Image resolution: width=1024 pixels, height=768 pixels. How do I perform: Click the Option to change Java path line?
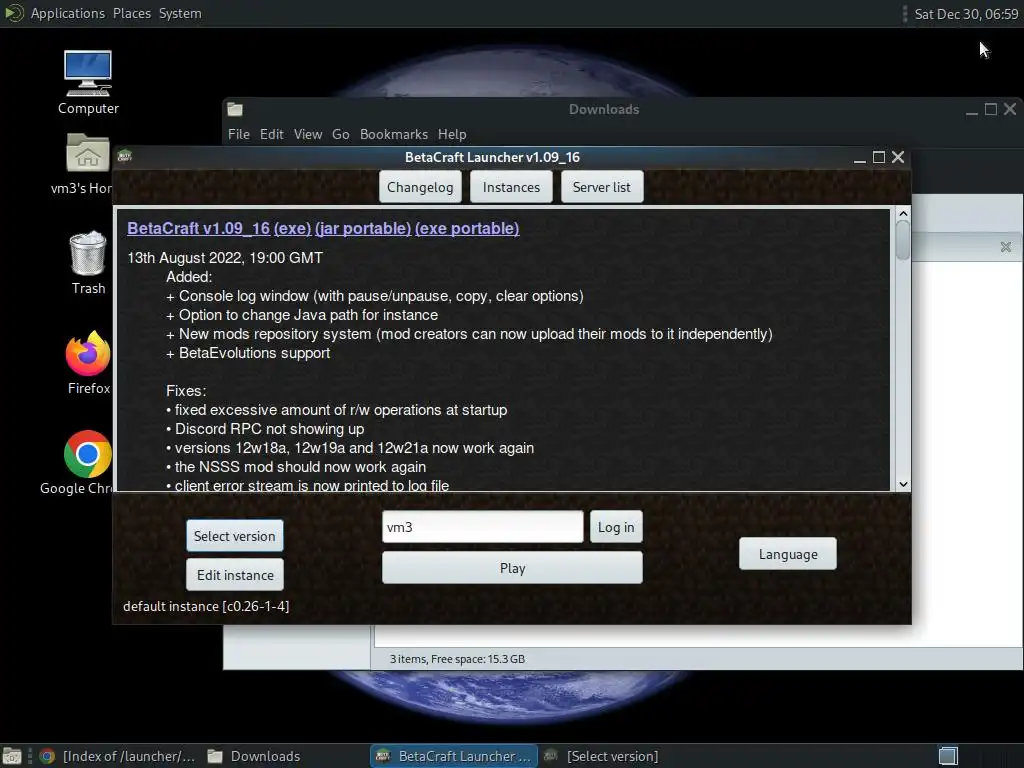302,315
